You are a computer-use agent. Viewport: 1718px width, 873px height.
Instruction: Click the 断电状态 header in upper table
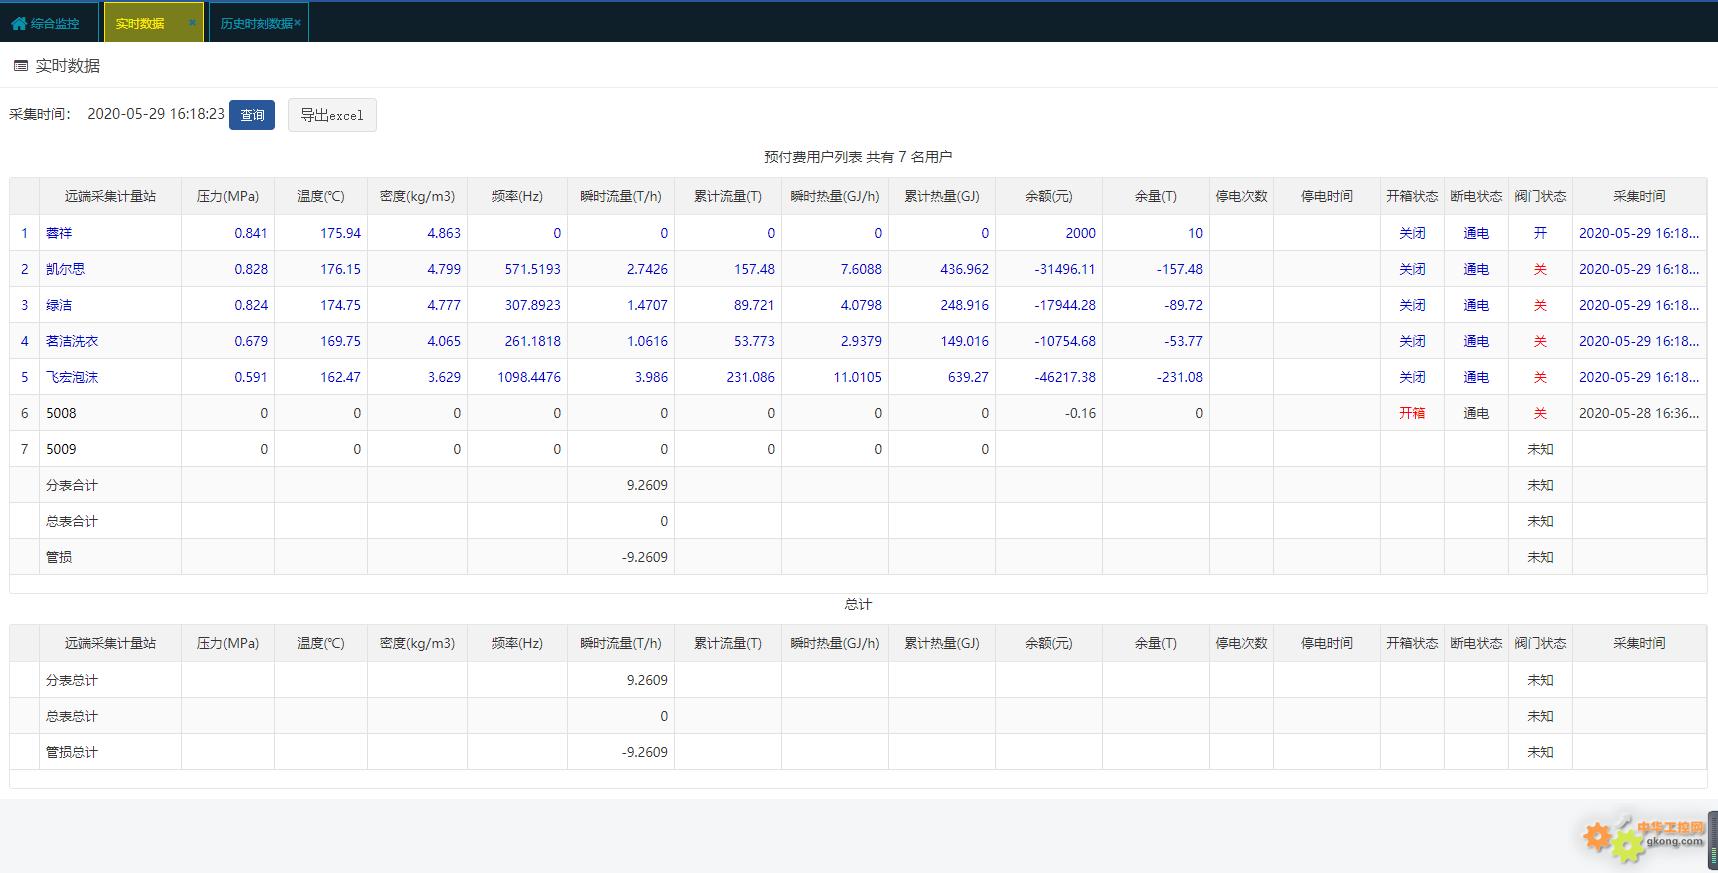coord(1476,196)
